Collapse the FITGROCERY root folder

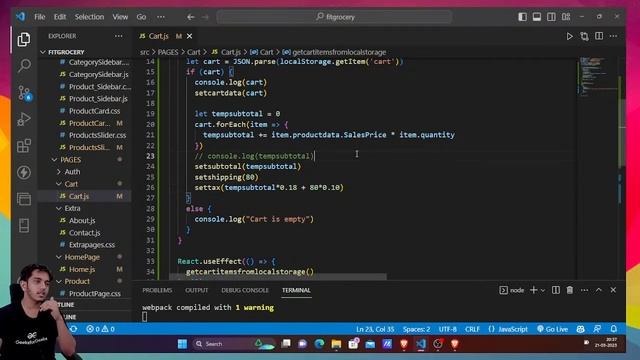tap(66, 52)
